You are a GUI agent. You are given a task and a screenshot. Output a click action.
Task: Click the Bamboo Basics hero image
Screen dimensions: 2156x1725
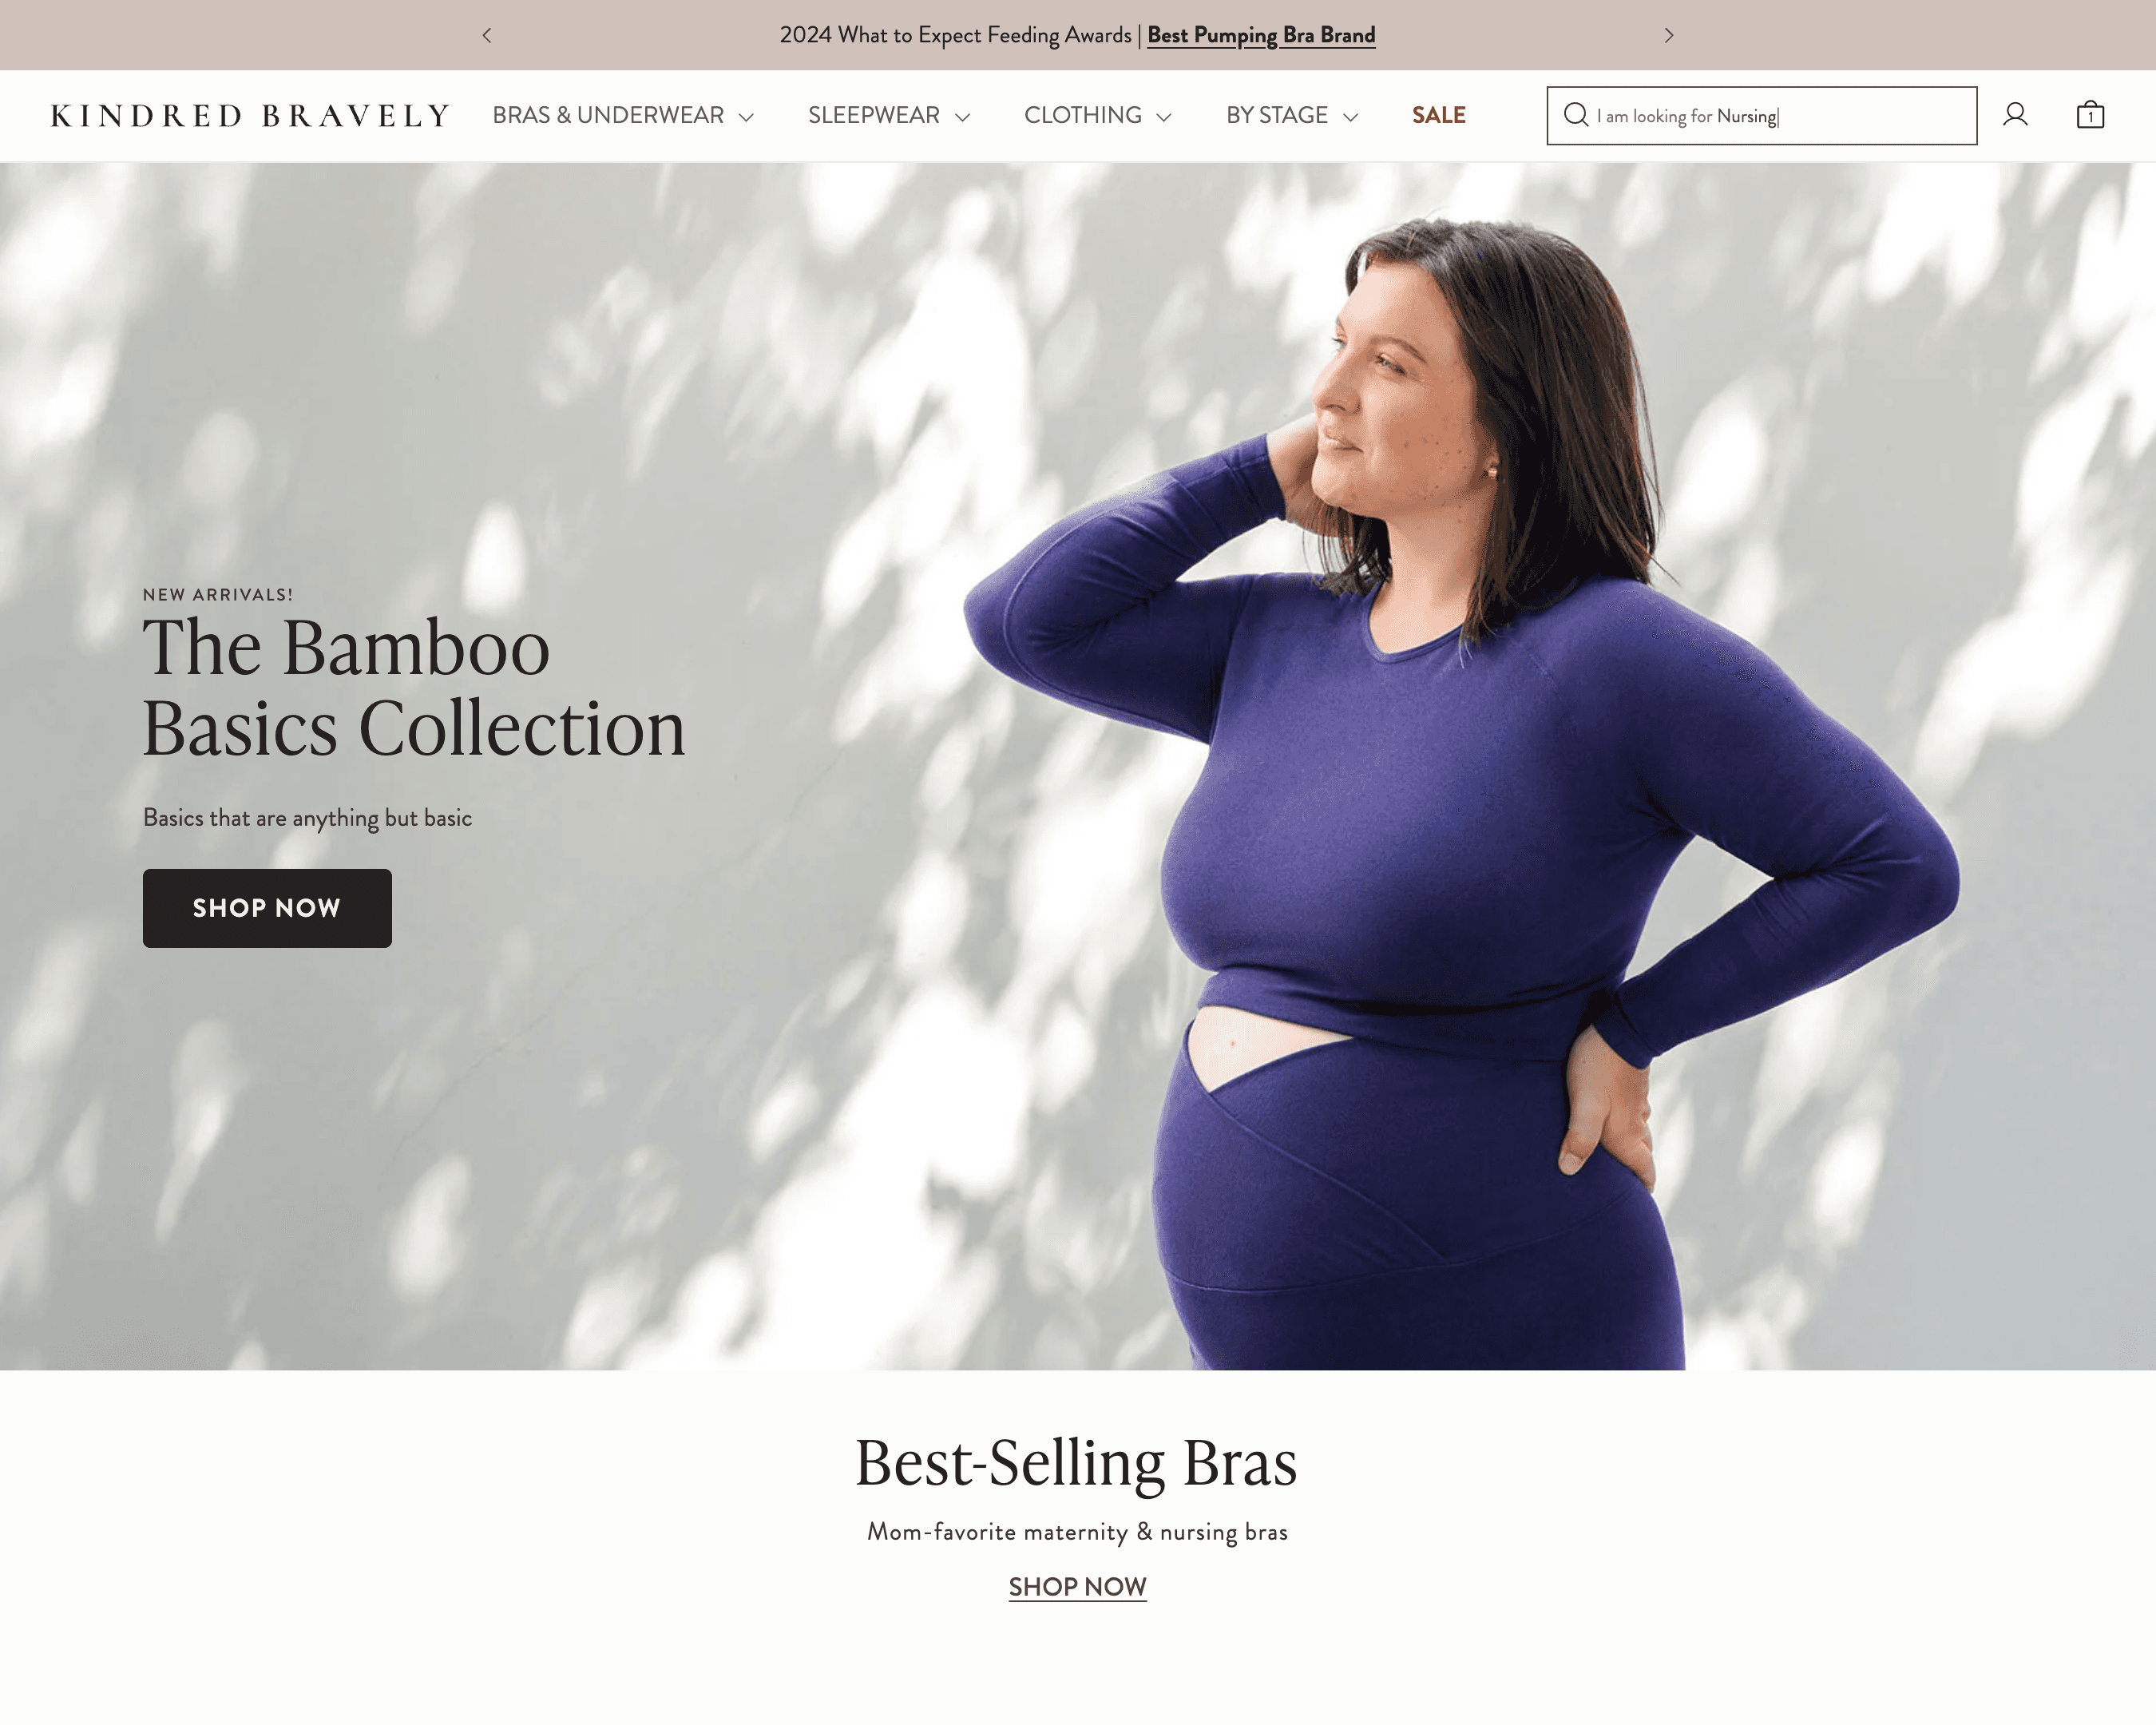pos(1078,766)
